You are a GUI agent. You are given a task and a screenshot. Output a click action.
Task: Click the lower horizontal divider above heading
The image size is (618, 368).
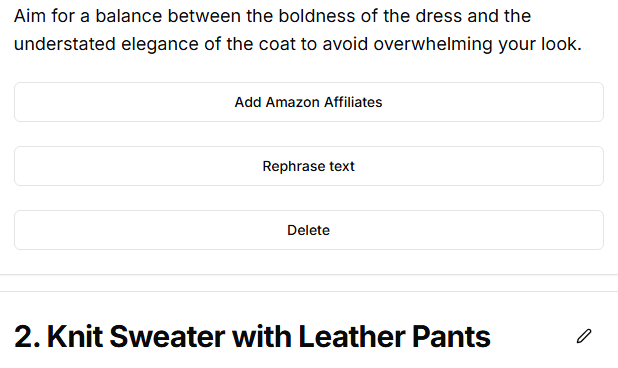[x=309, y=292]
